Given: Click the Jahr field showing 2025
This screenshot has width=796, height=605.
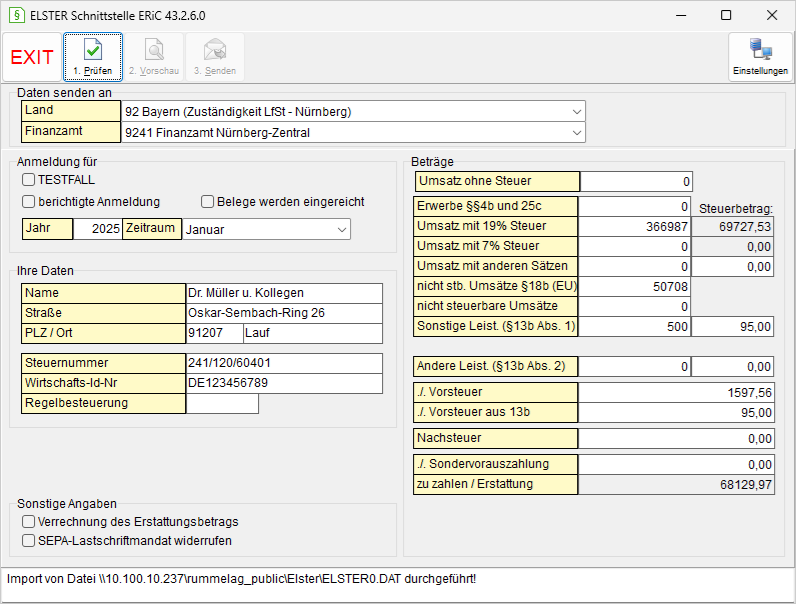Looking at the screenshot, I should point(97,228).
